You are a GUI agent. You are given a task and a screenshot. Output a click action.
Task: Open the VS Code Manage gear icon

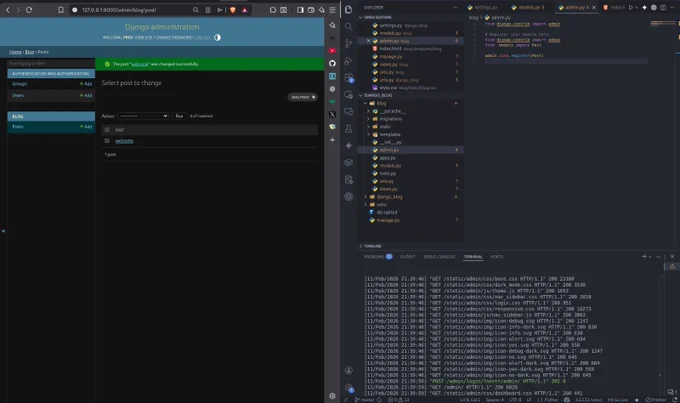click(349, 387)
